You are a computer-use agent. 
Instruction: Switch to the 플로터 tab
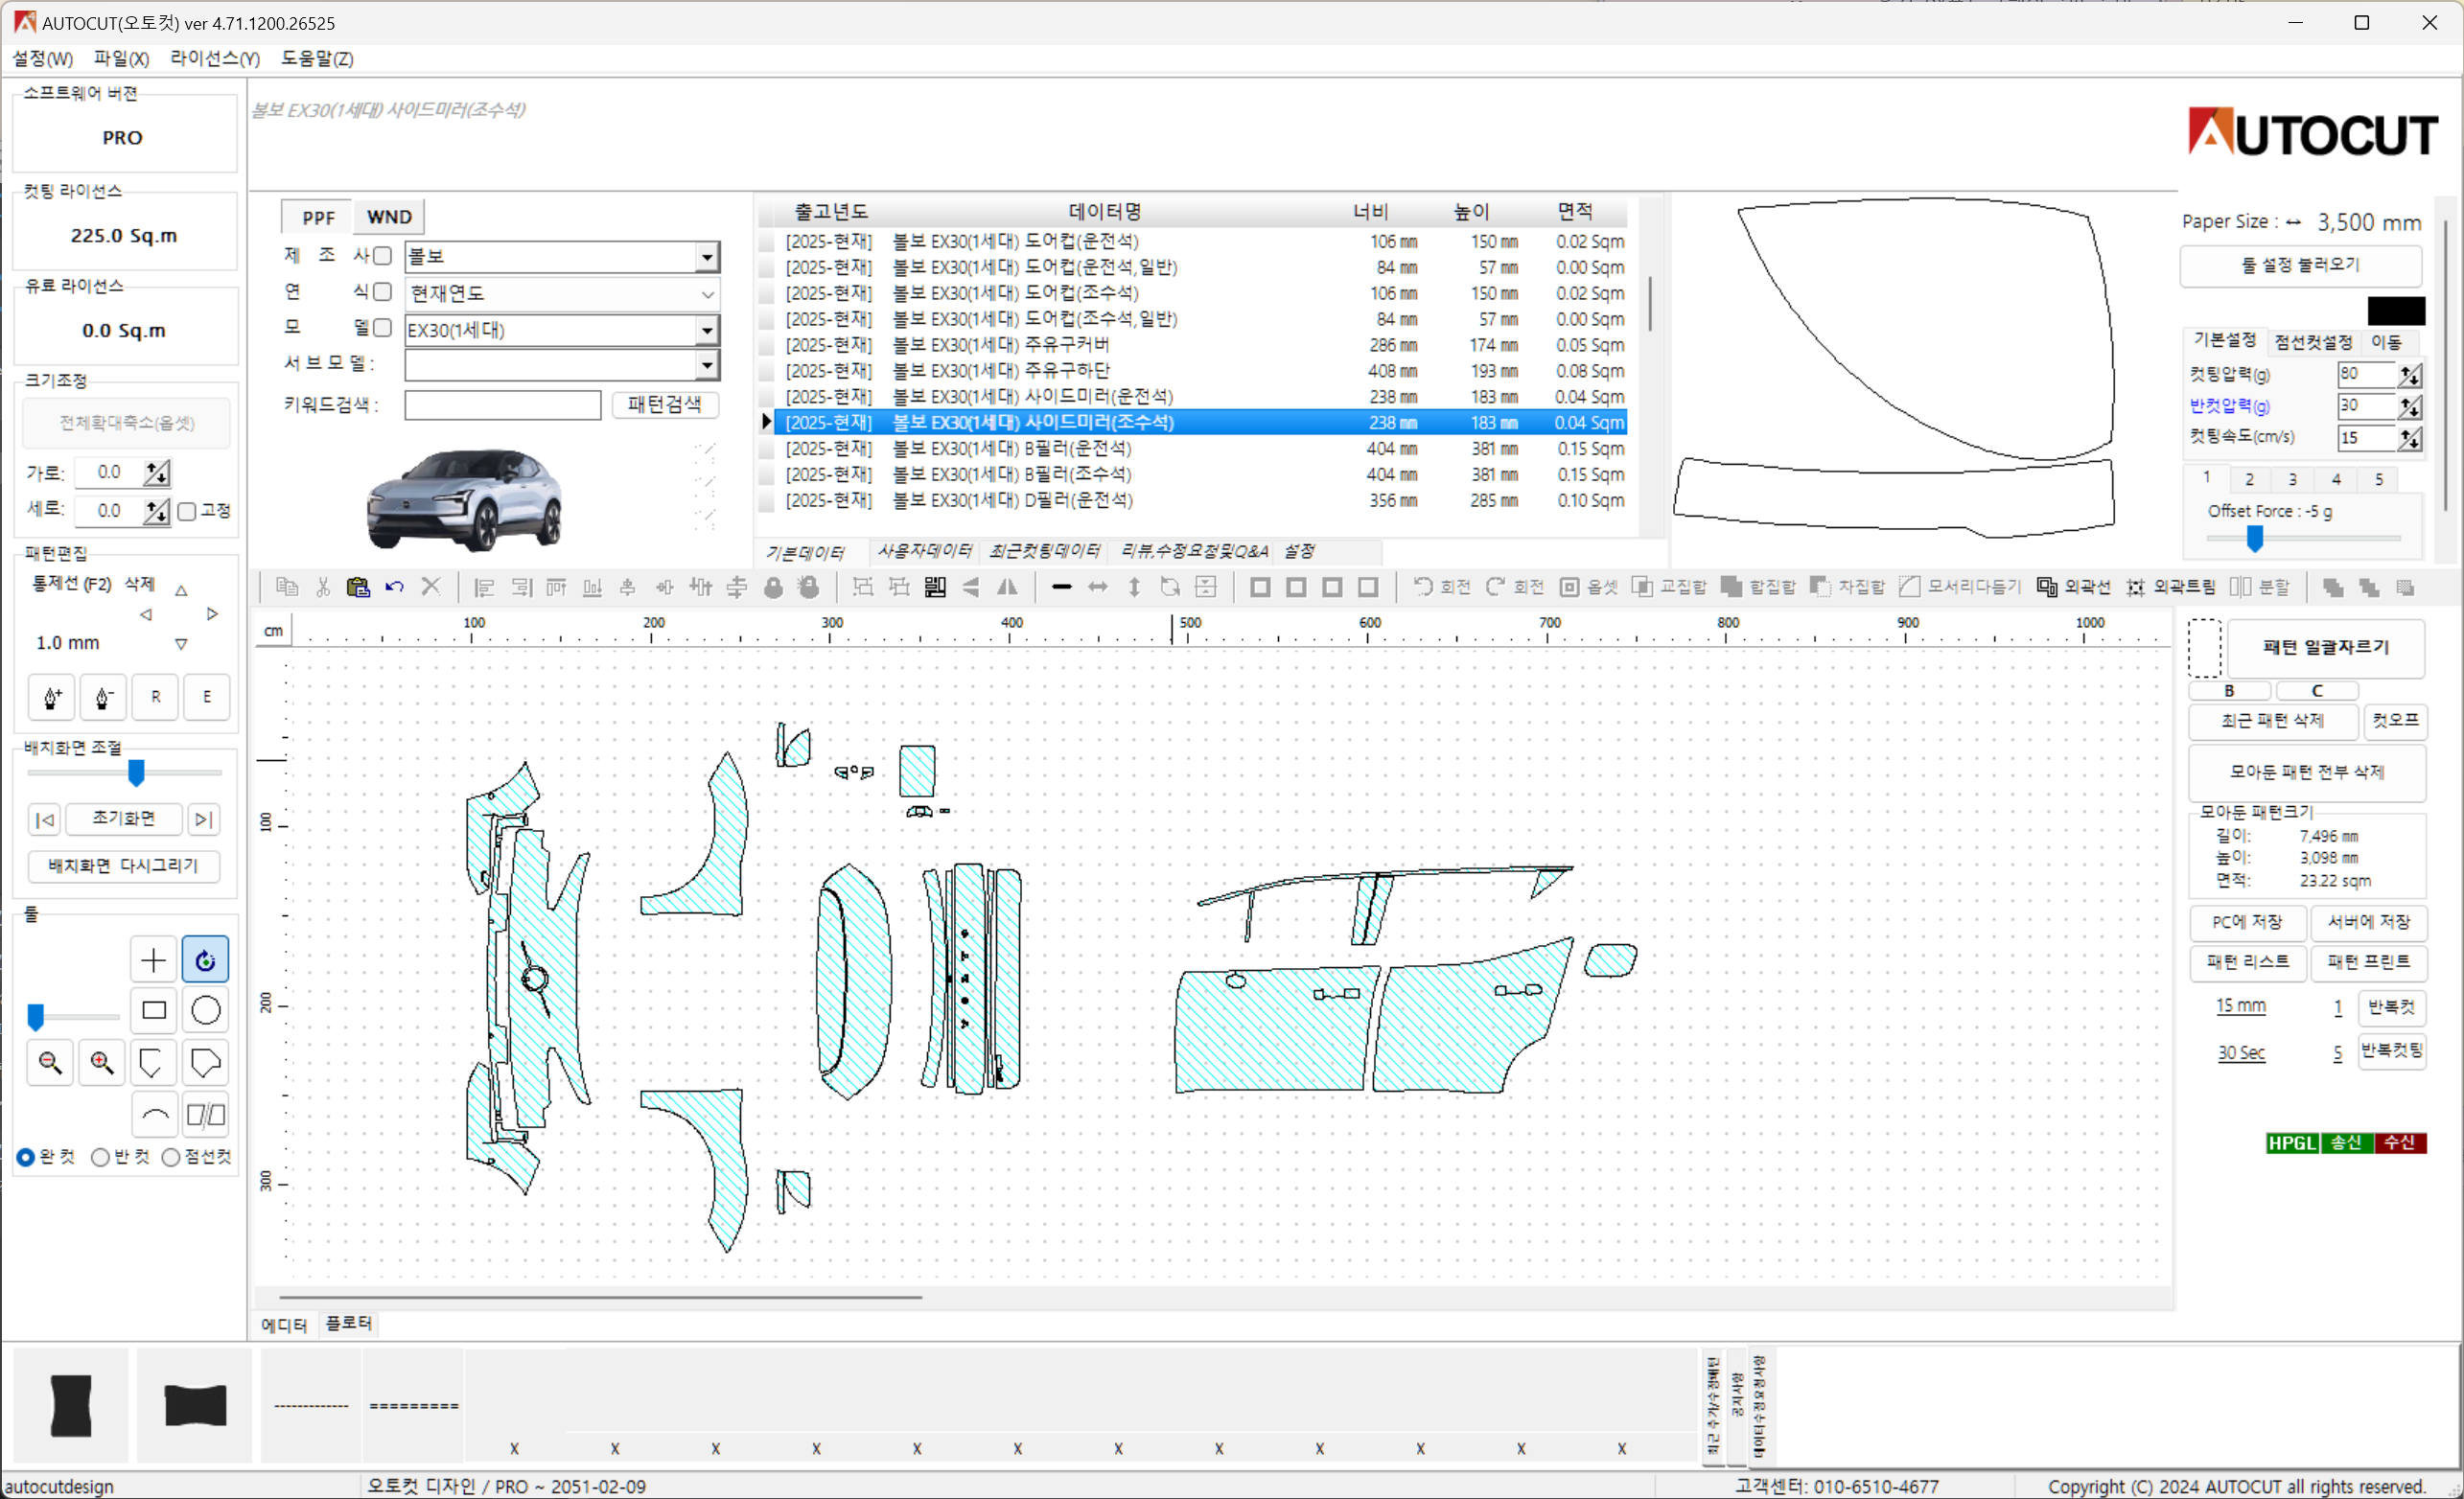[x=348, y=1323]
